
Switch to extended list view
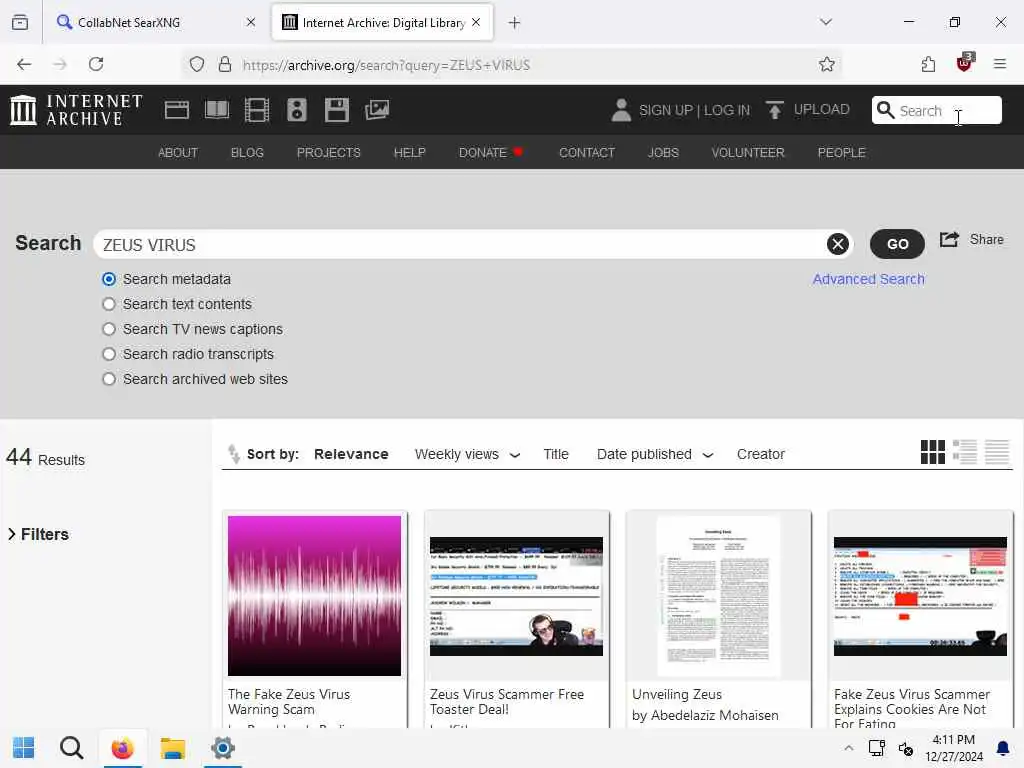point(965,452)
